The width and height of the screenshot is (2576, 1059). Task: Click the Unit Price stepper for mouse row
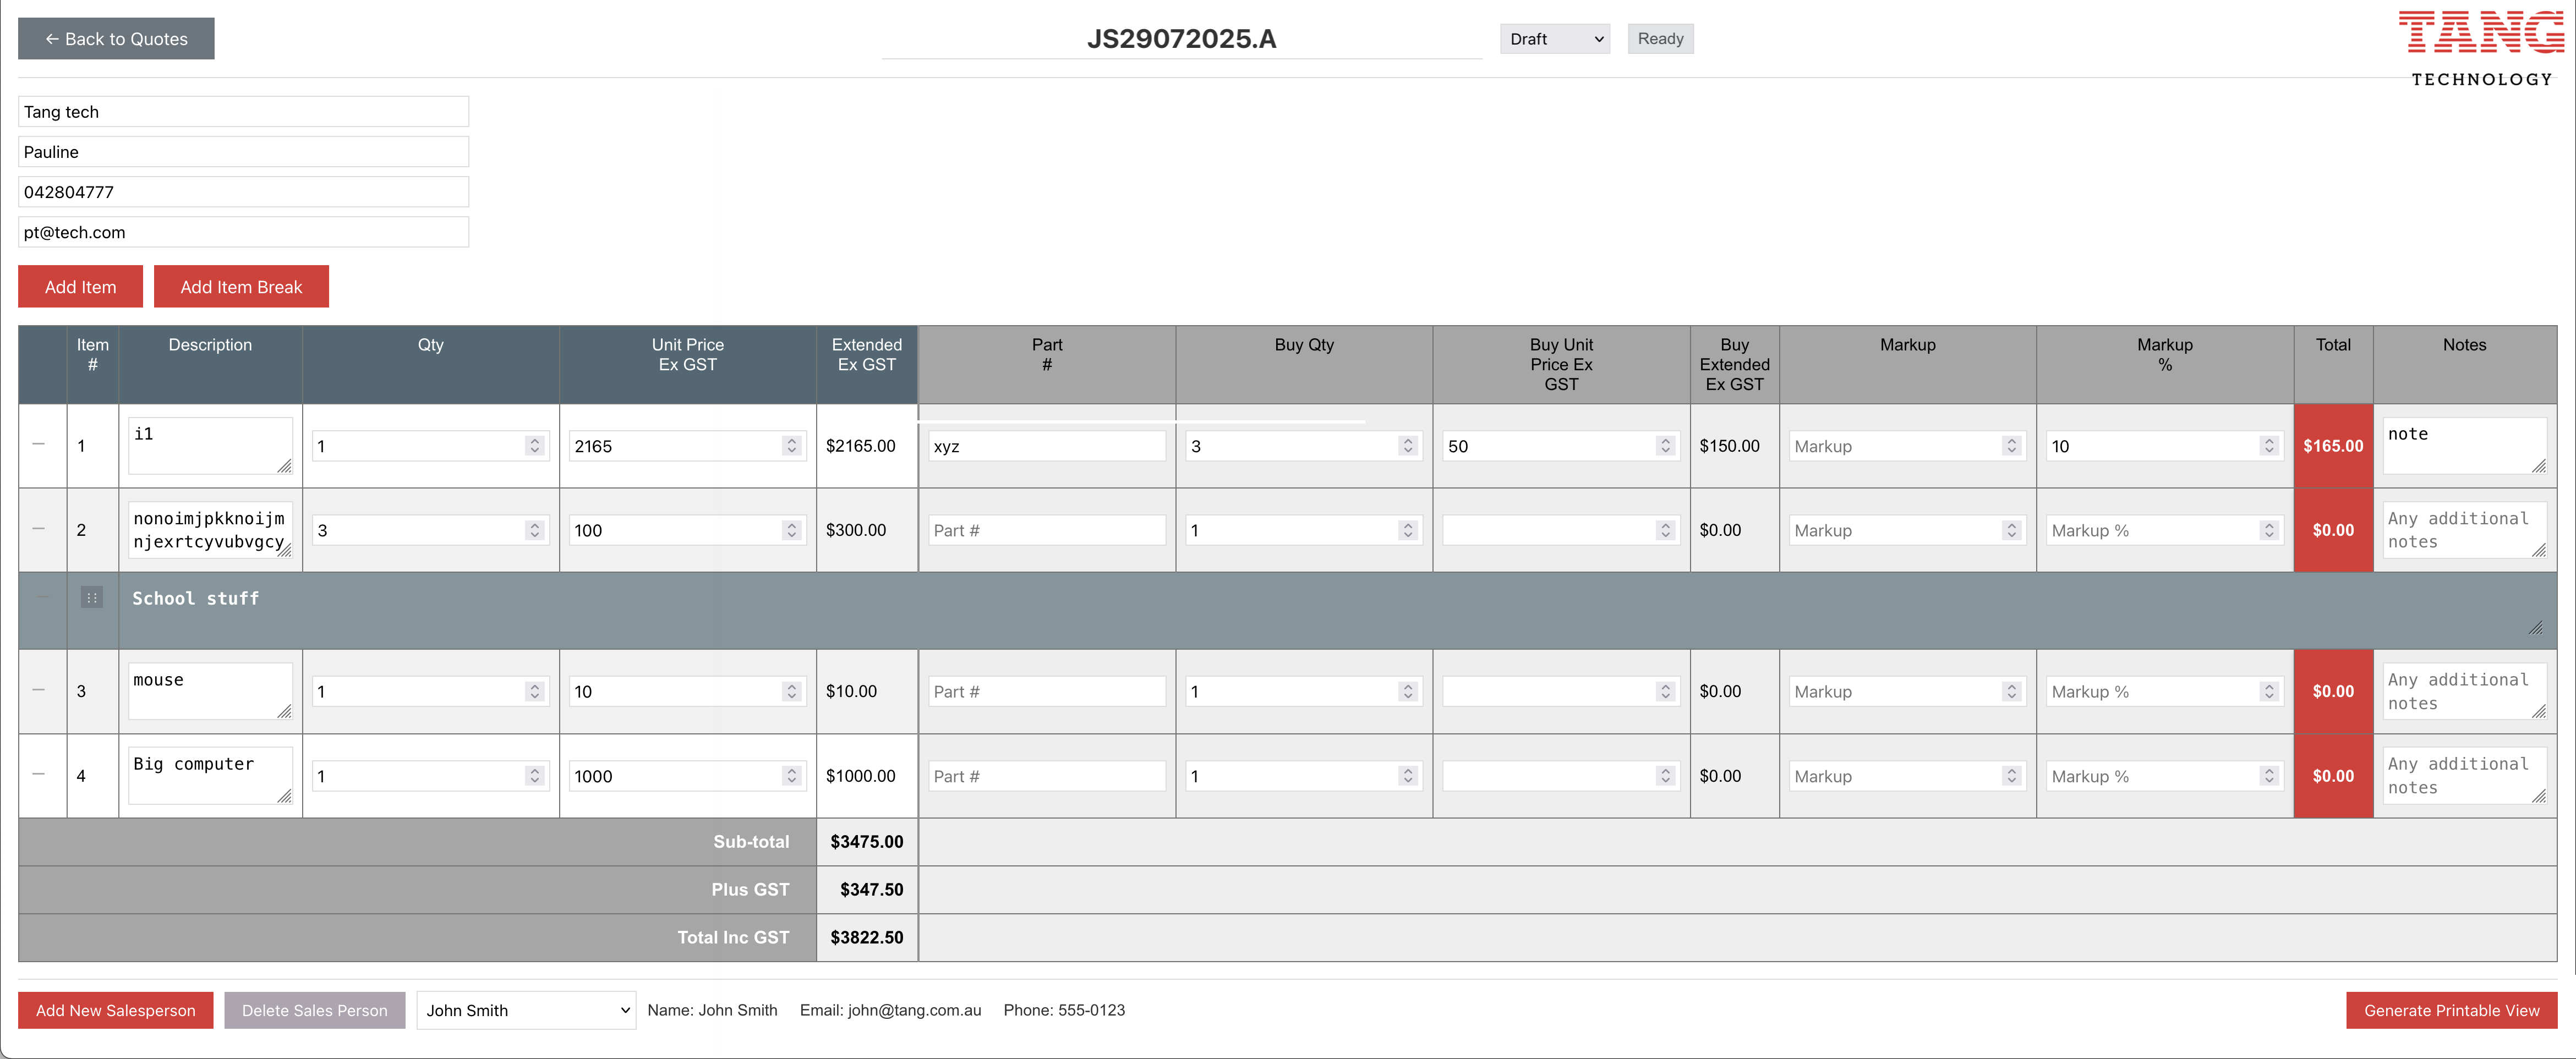pos(791,691)
